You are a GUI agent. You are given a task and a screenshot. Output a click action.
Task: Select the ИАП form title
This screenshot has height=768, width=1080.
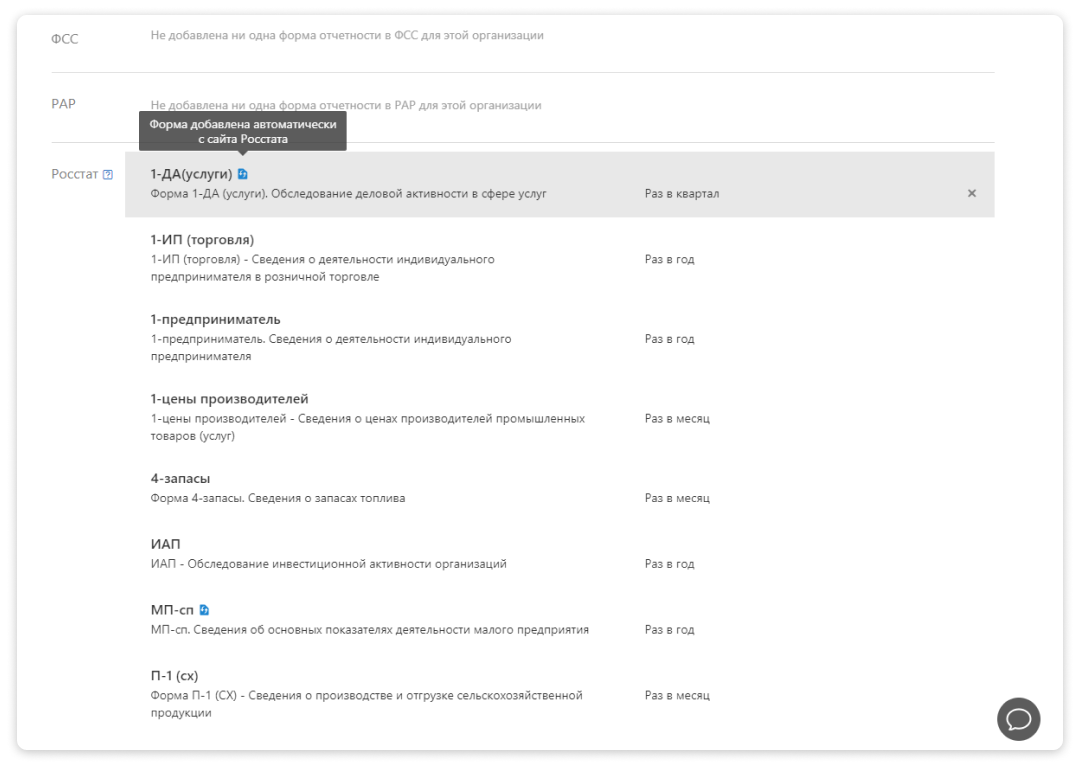[165, 544]
